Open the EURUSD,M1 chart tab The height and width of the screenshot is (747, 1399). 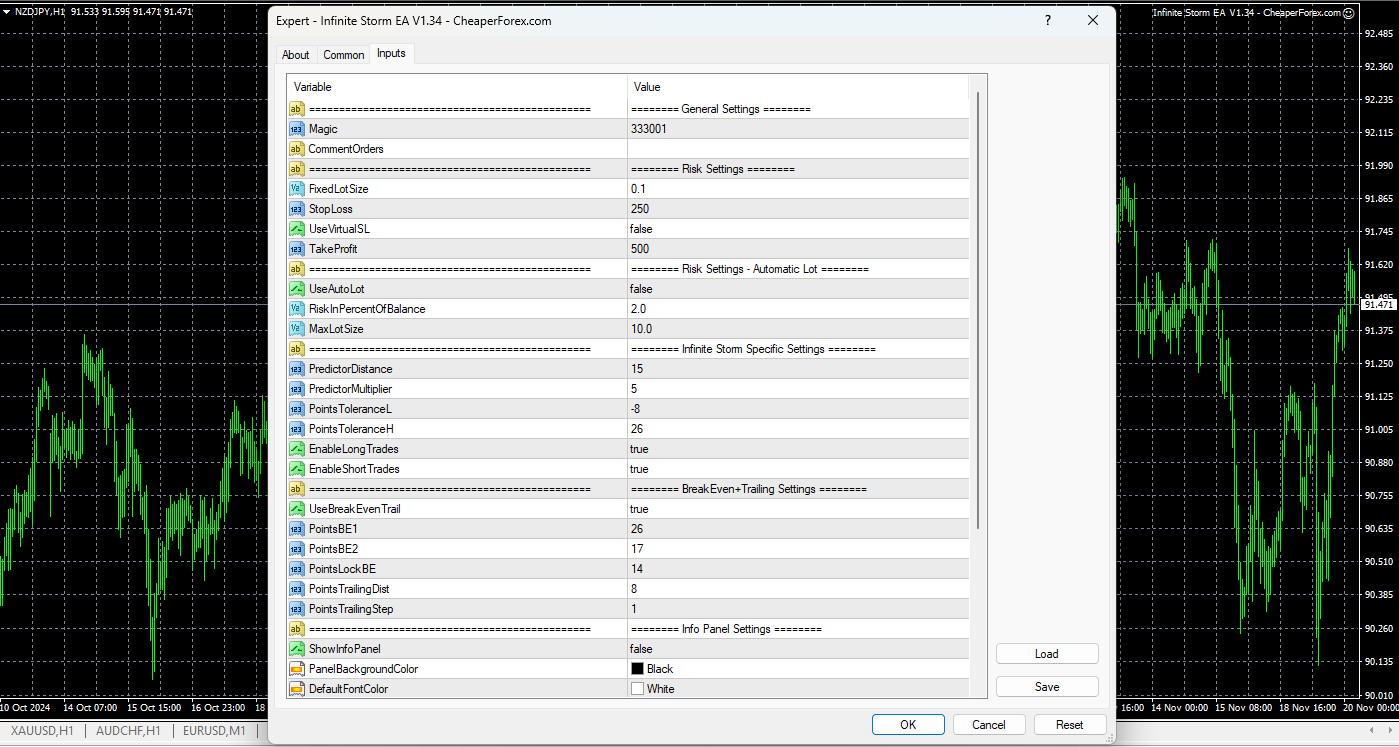(x=214, y=731)
